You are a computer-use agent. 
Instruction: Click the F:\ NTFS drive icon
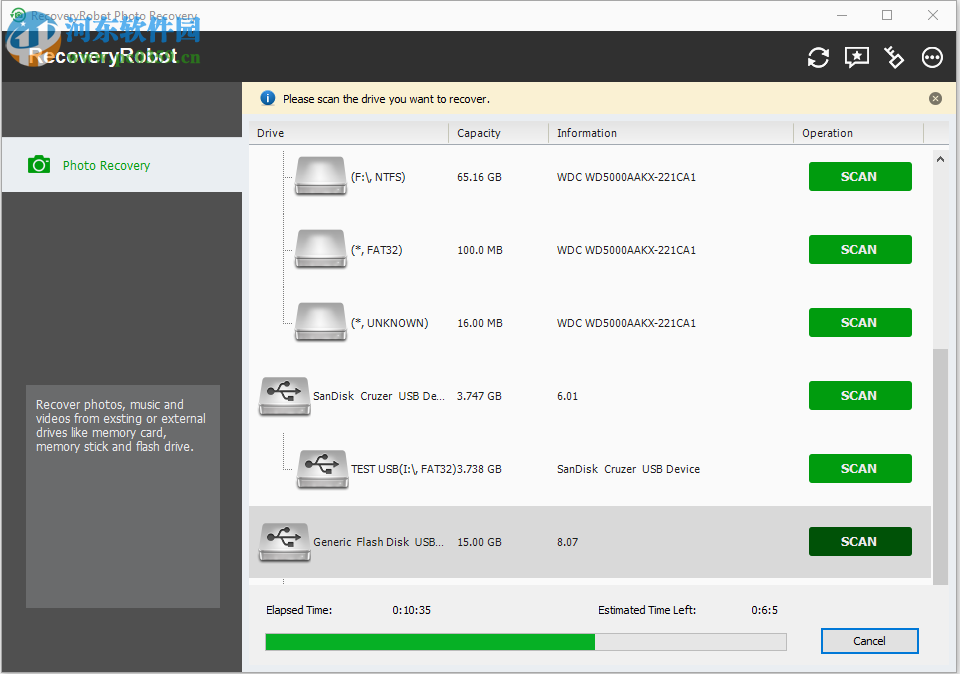320,176
